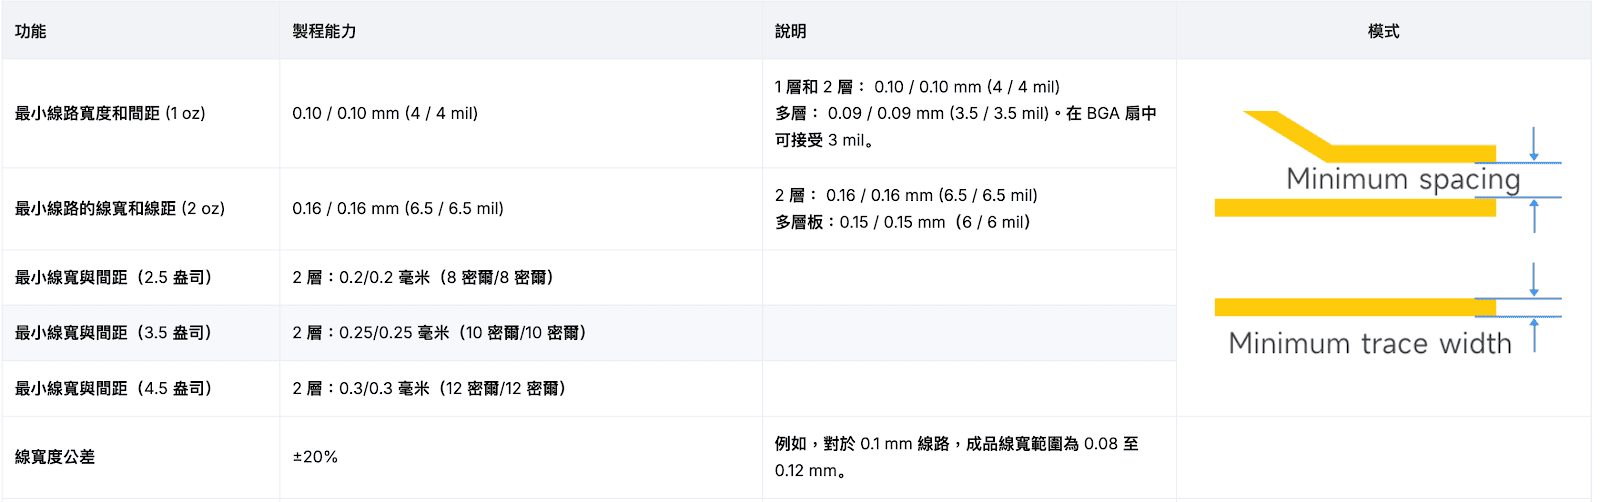Click the Minimum spacing diagram label

(1403, 179)
